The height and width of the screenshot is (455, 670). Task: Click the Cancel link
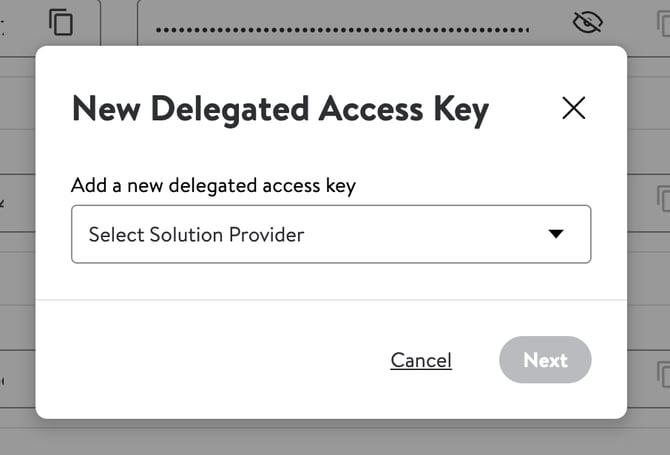point(421,360)
